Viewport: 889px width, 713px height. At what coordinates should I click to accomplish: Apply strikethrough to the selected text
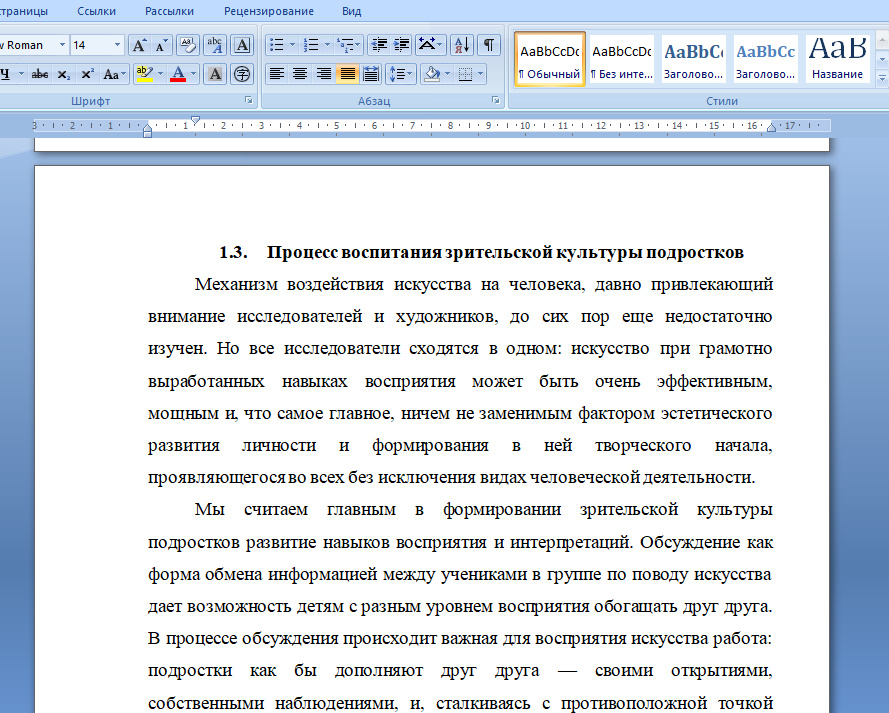pyautogui.click(x=40, y=74)
